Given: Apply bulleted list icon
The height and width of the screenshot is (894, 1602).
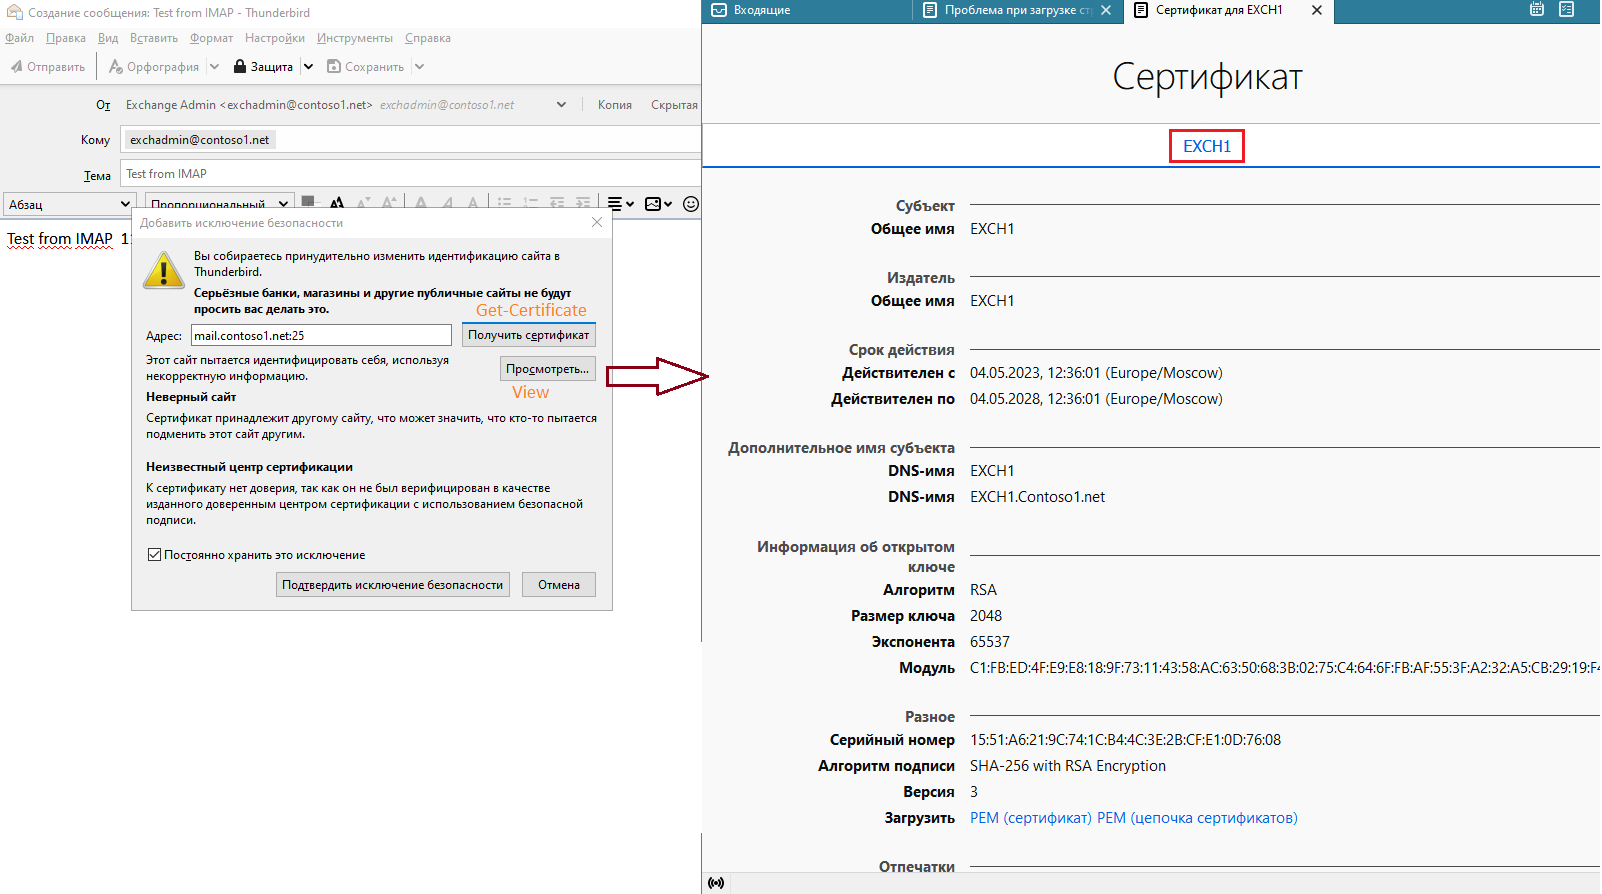Looking at the screenshot, I should [504, 203].
